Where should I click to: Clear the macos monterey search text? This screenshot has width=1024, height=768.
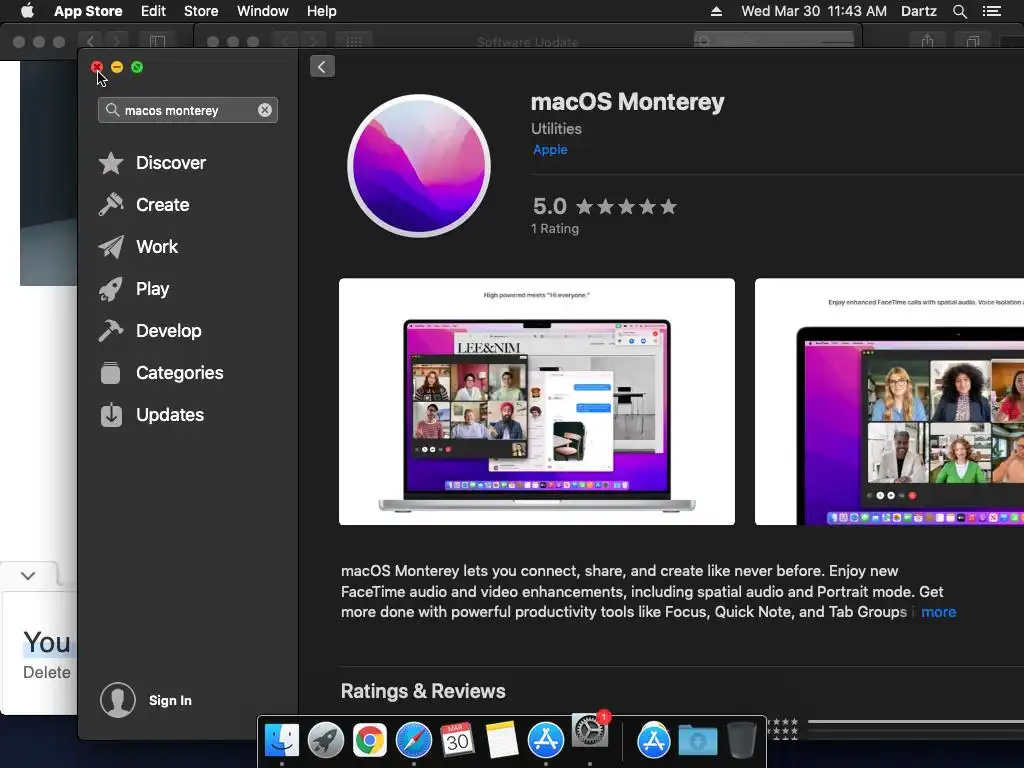pos(264,110)
